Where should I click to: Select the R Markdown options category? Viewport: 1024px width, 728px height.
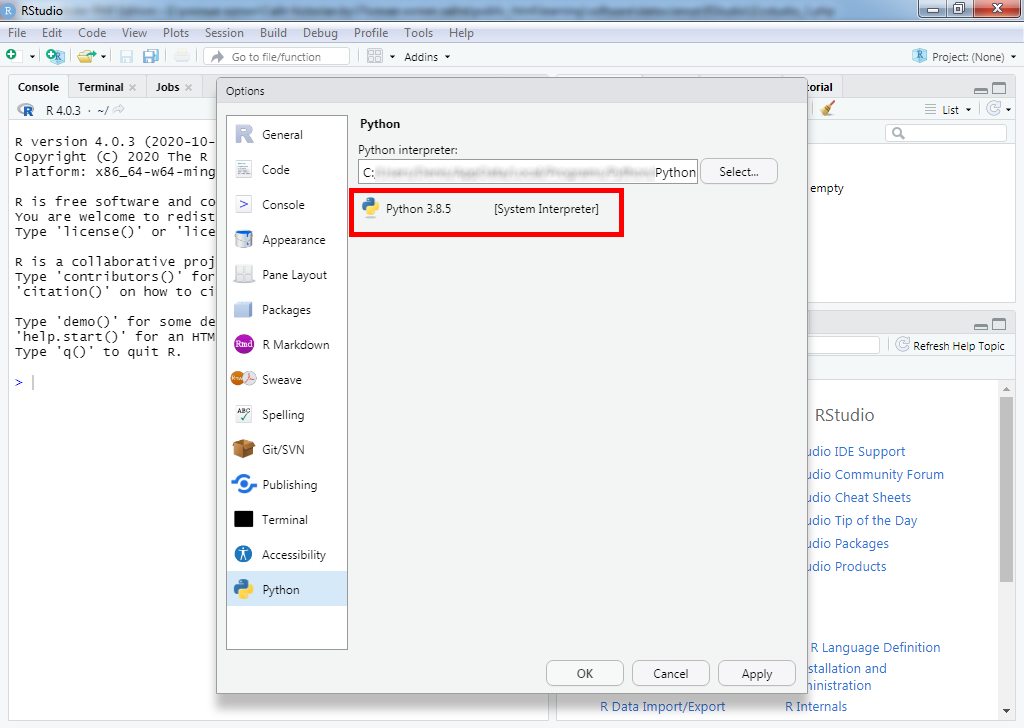pyautogui.click(x=295, y=345)
